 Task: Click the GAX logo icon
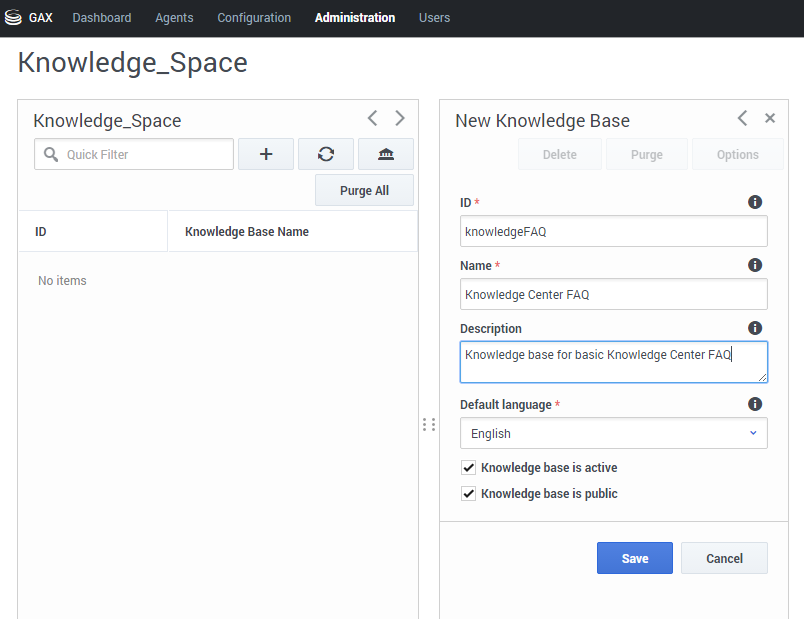coord(13,17)
